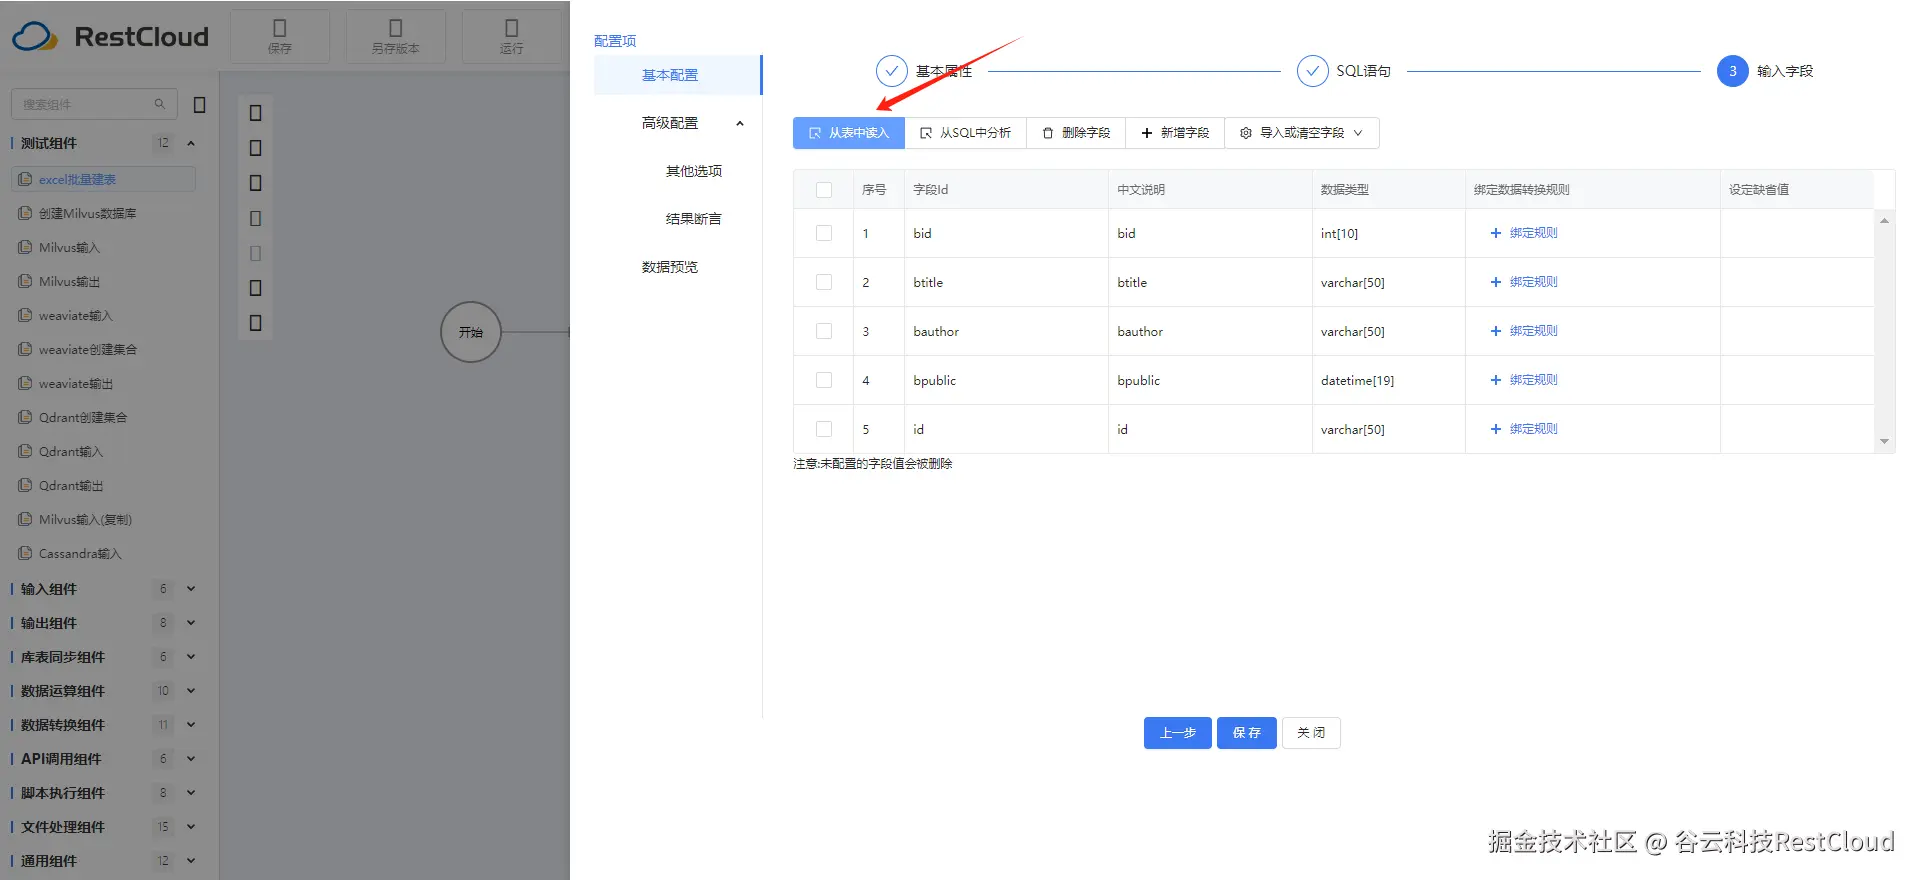Click the table scrollbar up arrow
1920x880 pixels.
coord(1884,220)
